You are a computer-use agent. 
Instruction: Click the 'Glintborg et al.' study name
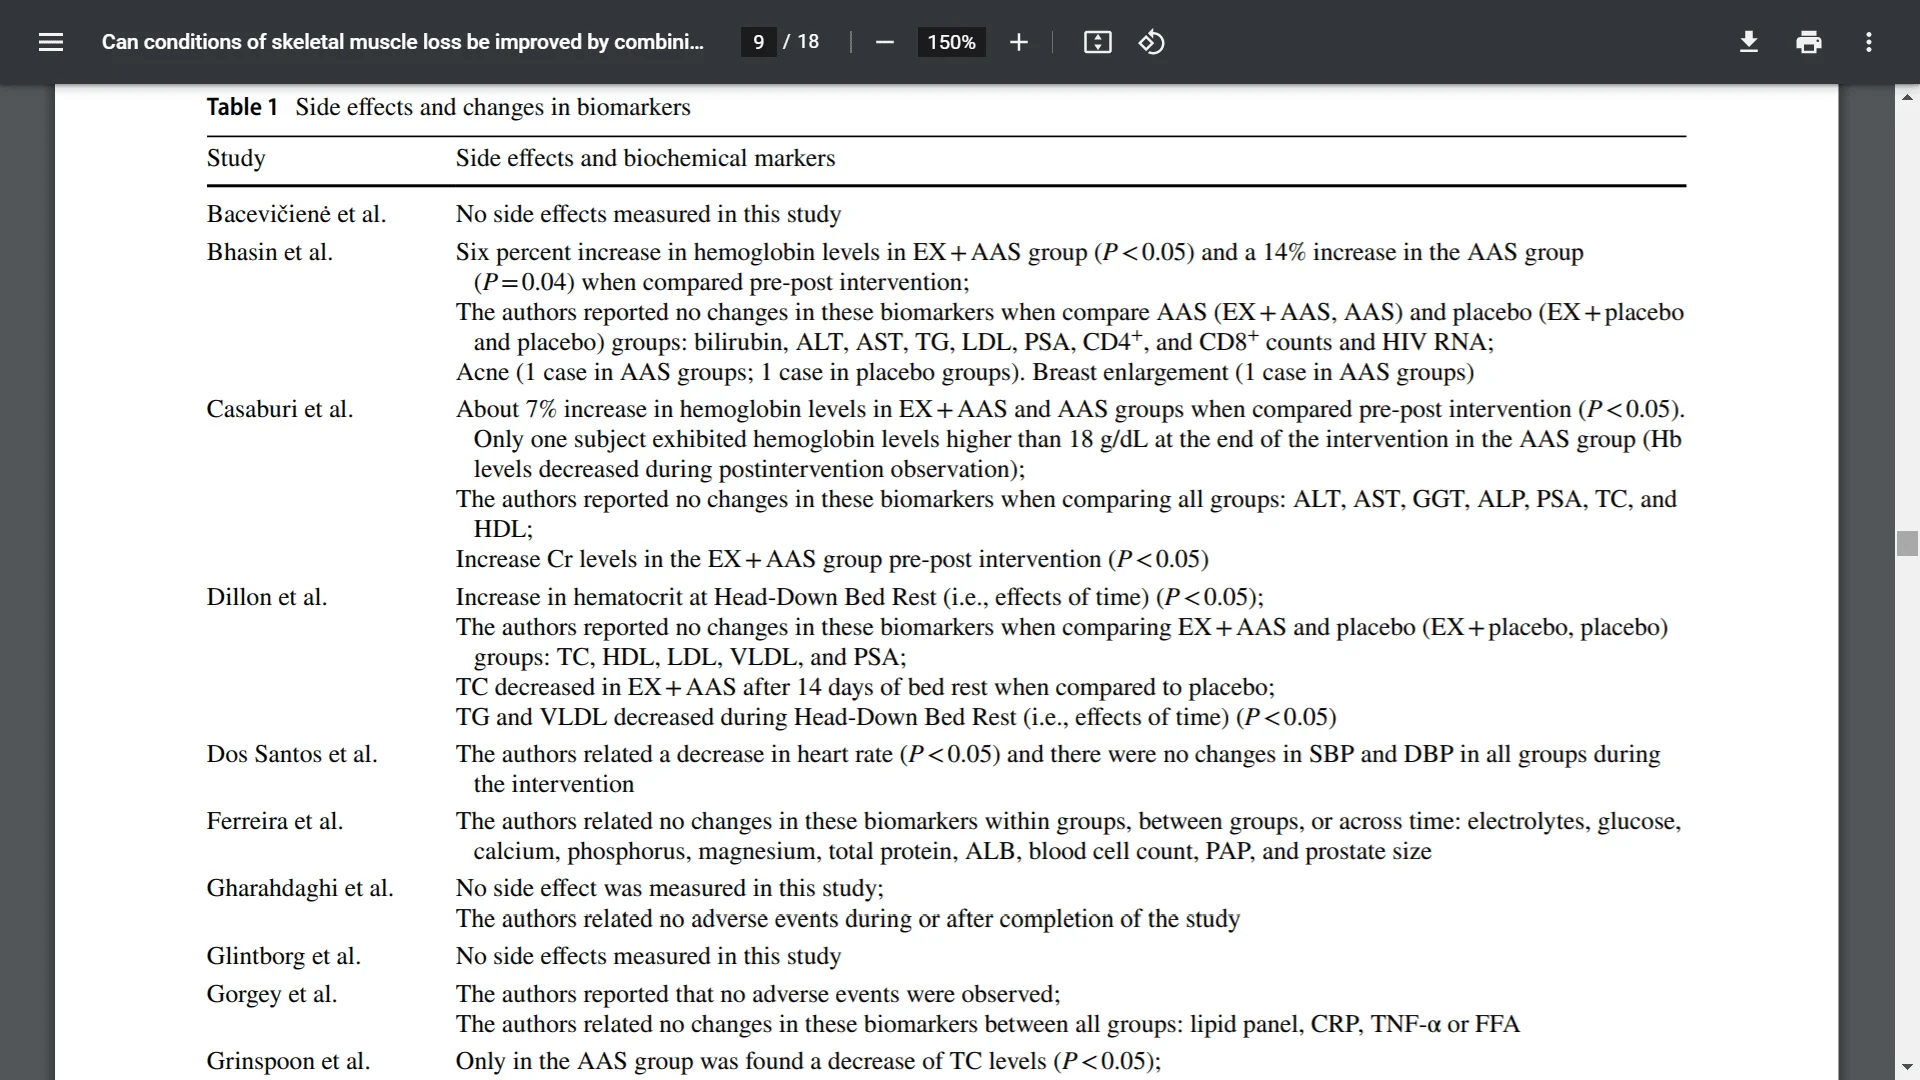(284, 956)
